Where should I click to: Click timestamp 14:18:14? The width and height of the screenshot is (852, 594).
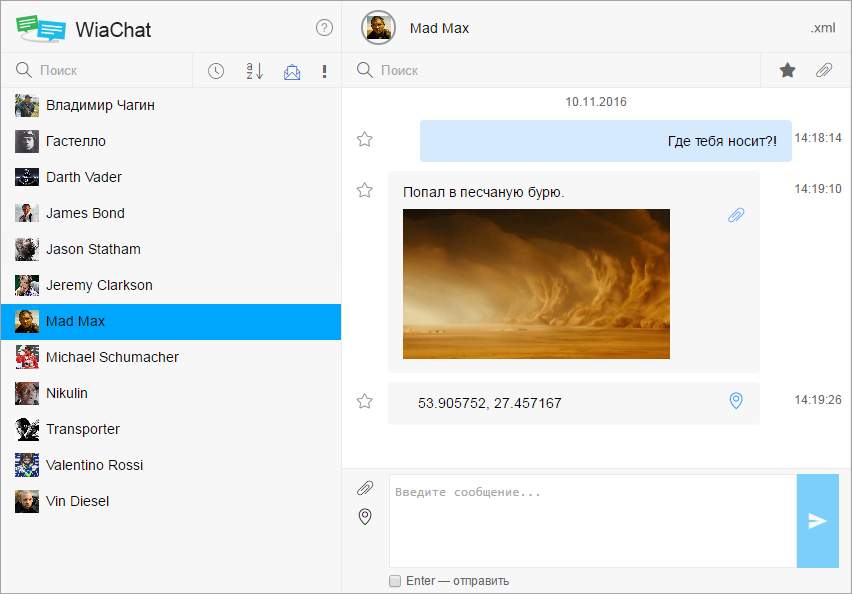[818, 138]
